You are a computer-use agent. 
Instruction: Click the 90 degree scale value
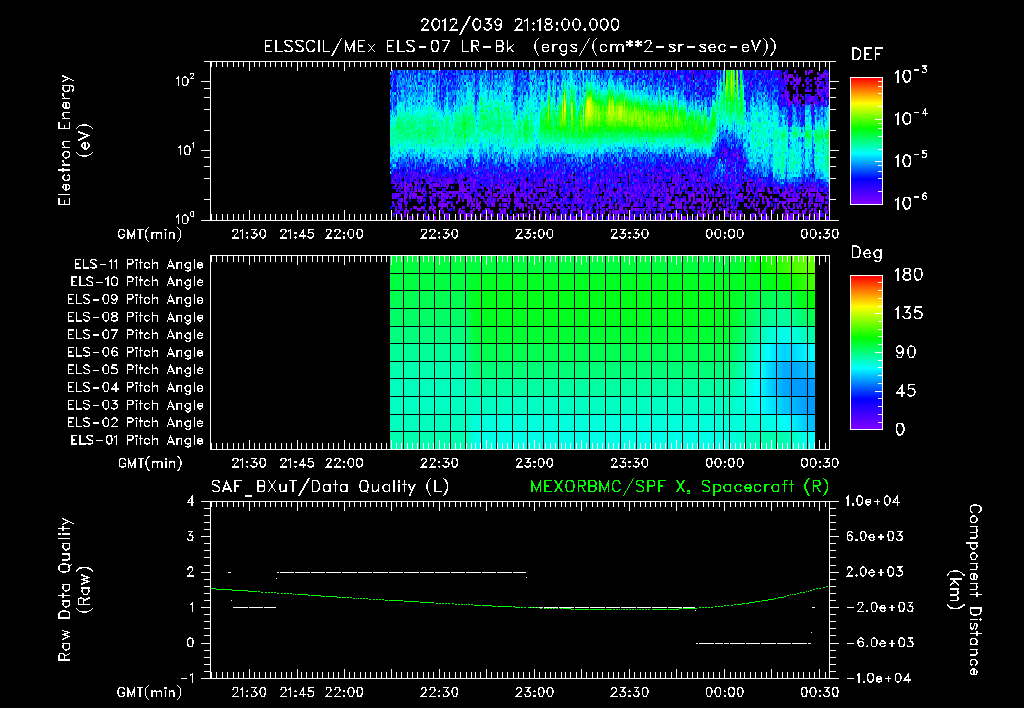[x=906, y=352]
